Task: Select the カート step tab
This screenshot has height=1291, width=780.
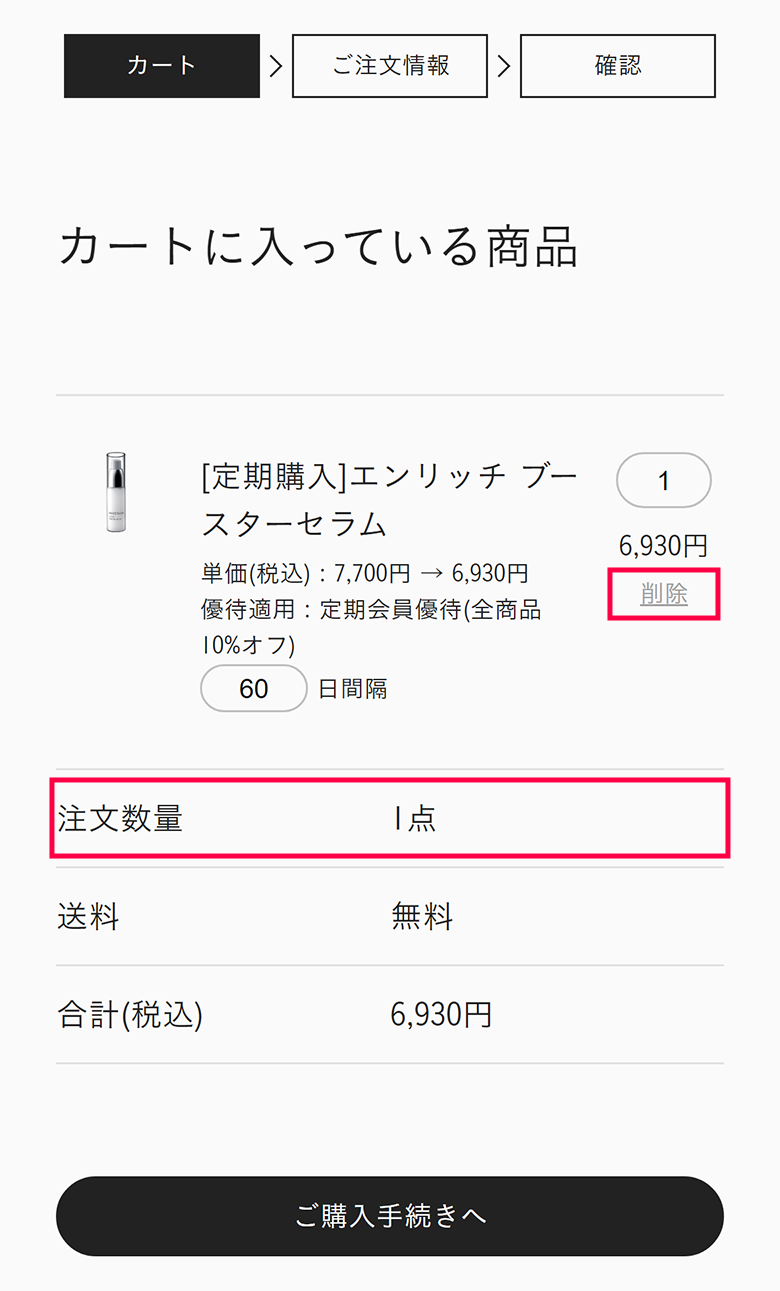Action: [162, 66]
